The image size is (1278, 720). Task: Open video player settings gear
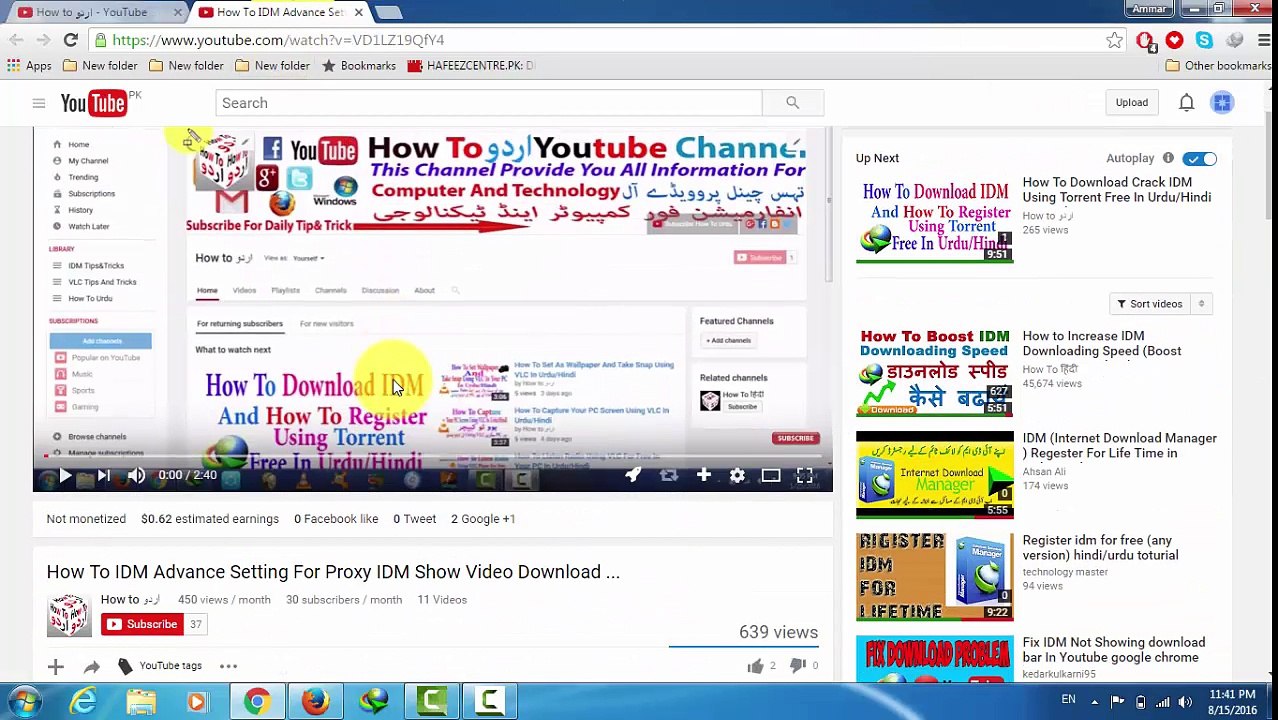tap(737, 476)
